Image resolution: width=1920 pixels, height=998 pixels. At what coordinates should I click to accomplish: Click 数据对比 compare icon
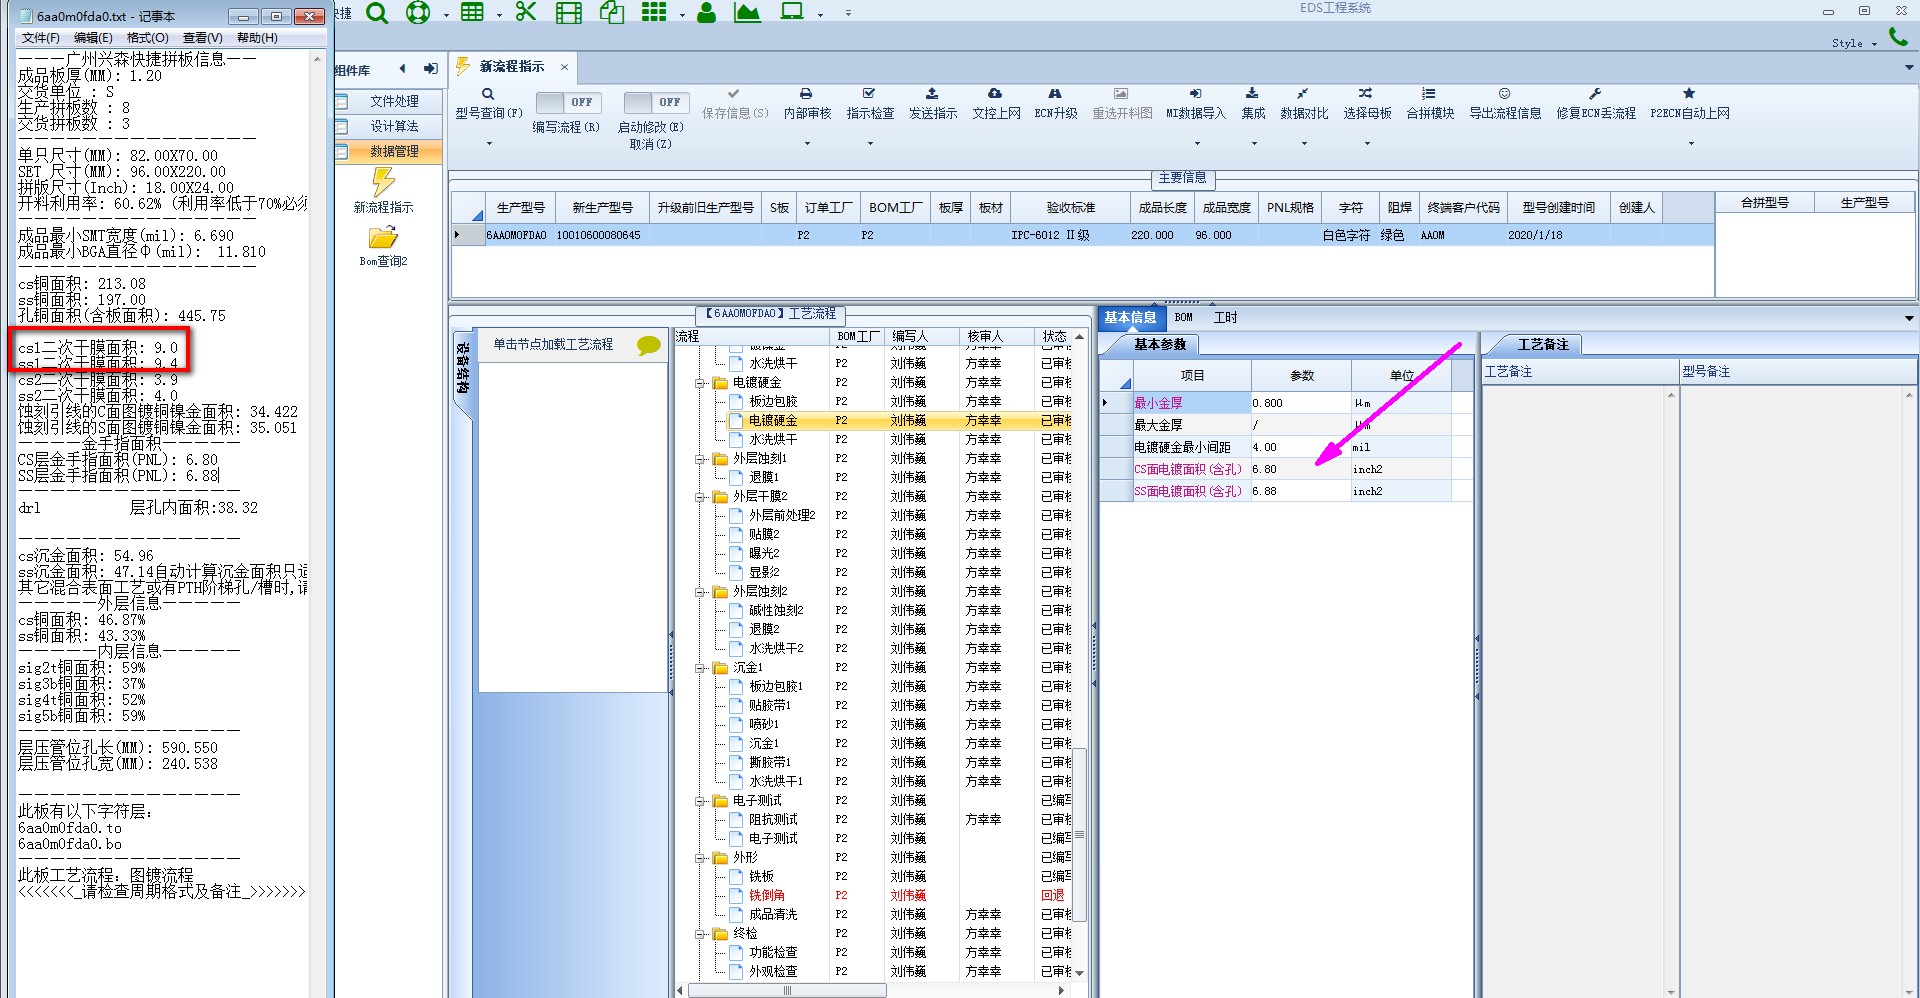tap(1303, 94)
